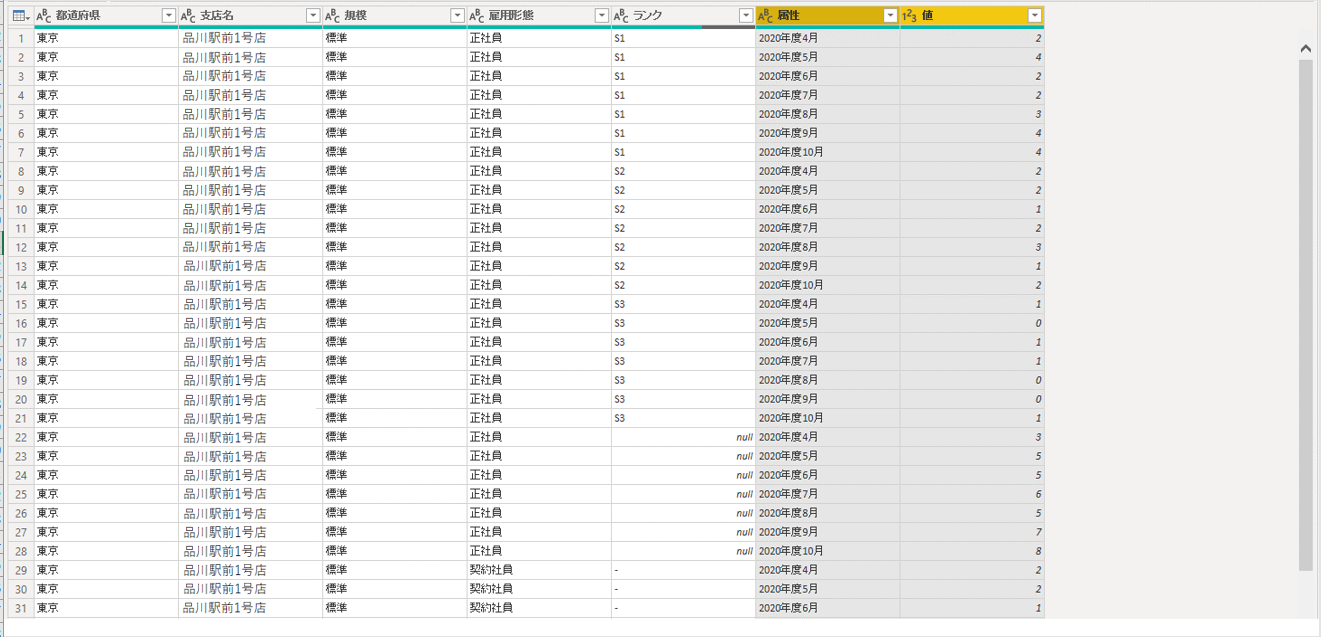Select the 値 column header name
The height and width of the screenshot is (637, 1321).
tap(928, 16)
